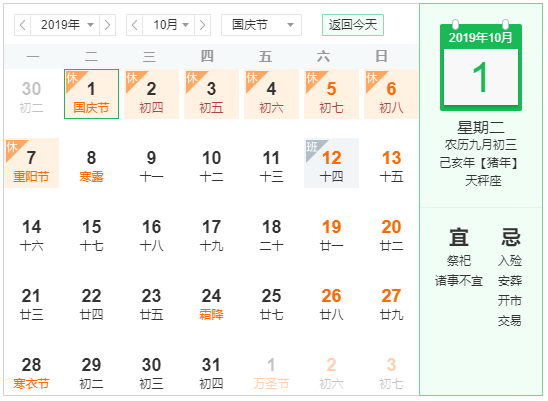
Task: Select October 11 十三 date cell
Action: pyautogui.click(x=272, y=163)
